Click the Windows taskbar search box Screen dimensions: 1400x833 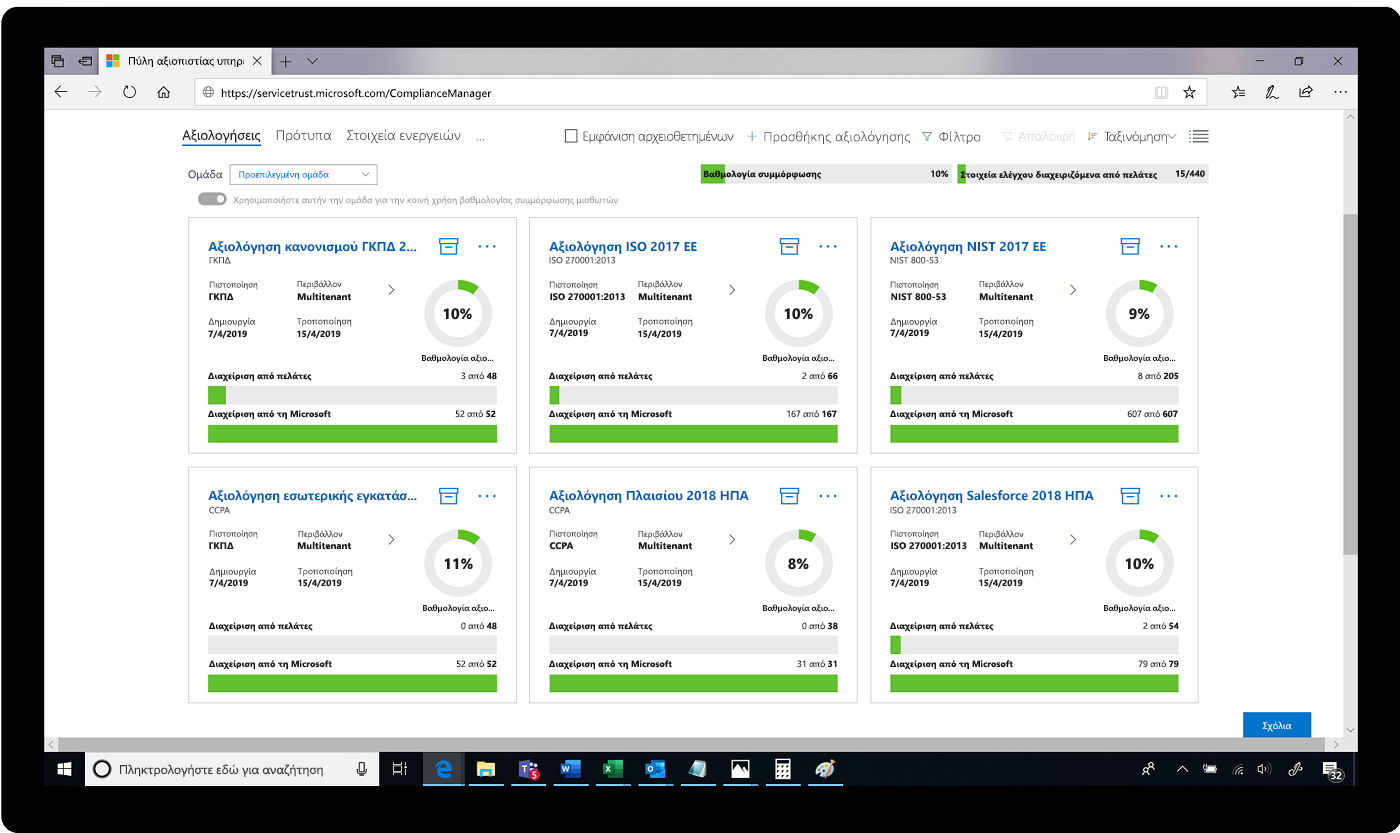coord(231,769)
